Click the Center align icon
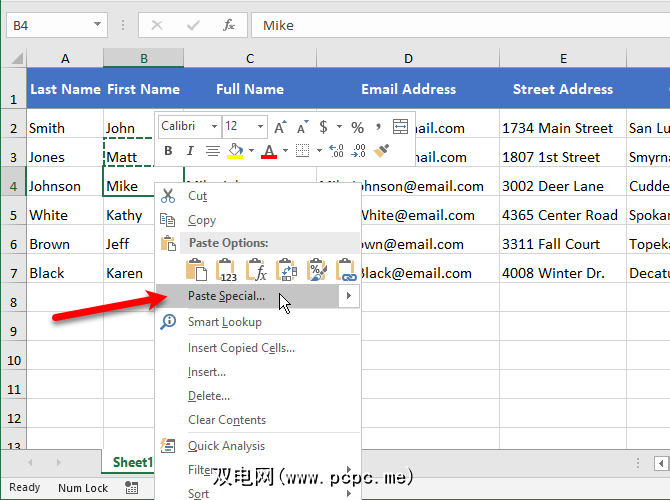The height and width of the screenshot is (500, 670). point(212,150)
